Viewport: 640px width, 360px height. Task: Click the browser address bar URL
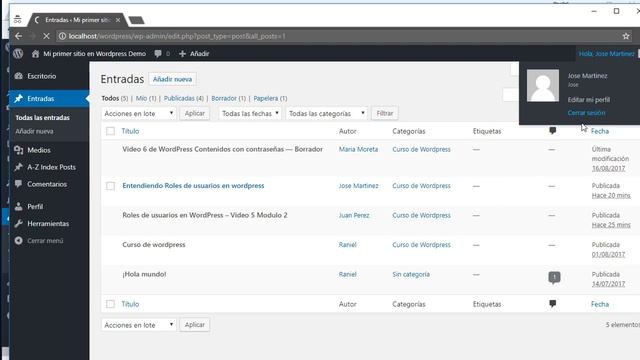click(x=177, y=36)
